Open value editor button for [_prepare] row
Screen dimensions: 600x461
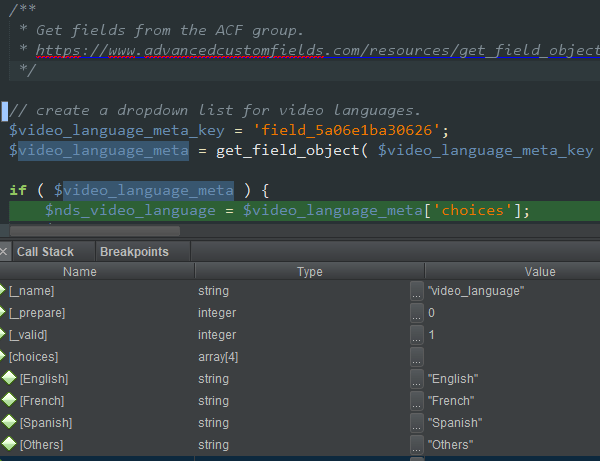point(417,313)
